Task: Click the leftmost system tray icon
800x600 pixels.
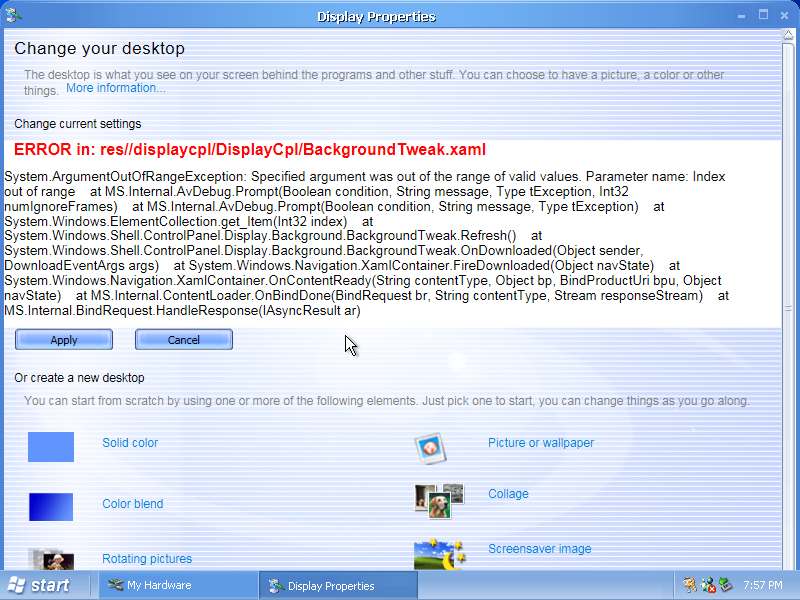Action: (x=690, y=585)
